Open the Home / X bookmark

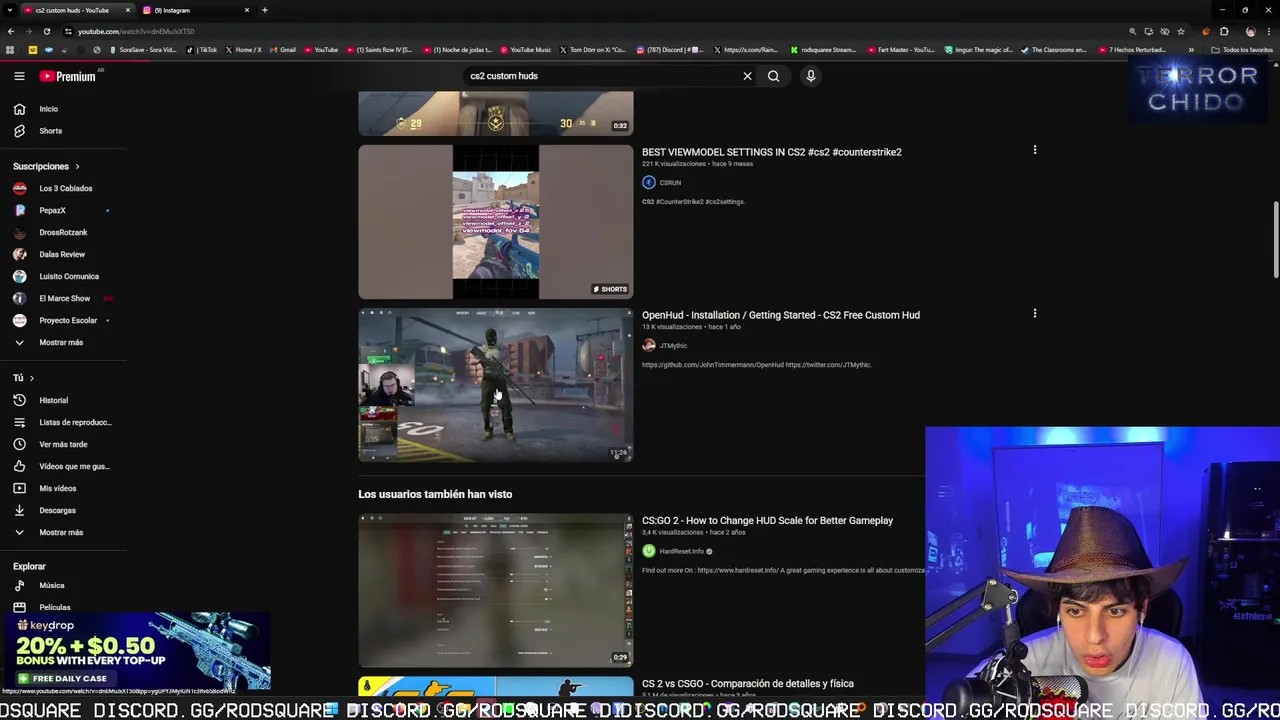coord(244,50)
